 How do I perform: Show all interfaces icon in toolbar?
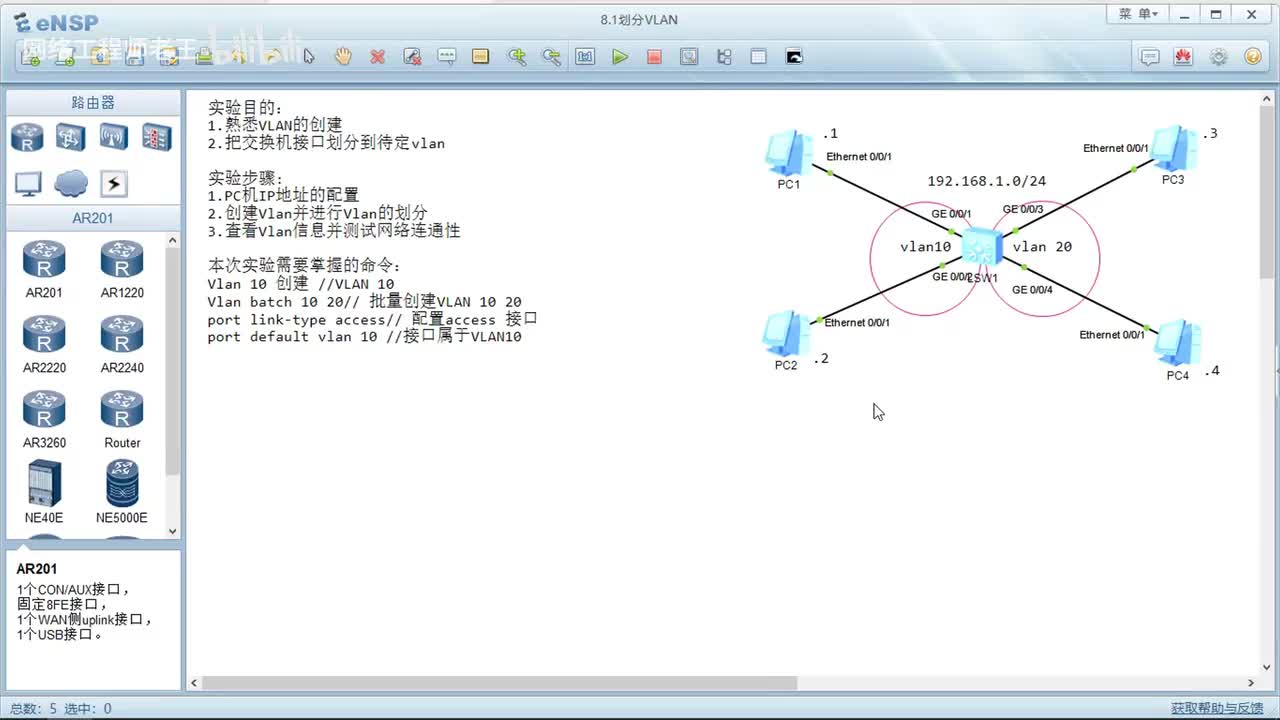coord(724,57)
